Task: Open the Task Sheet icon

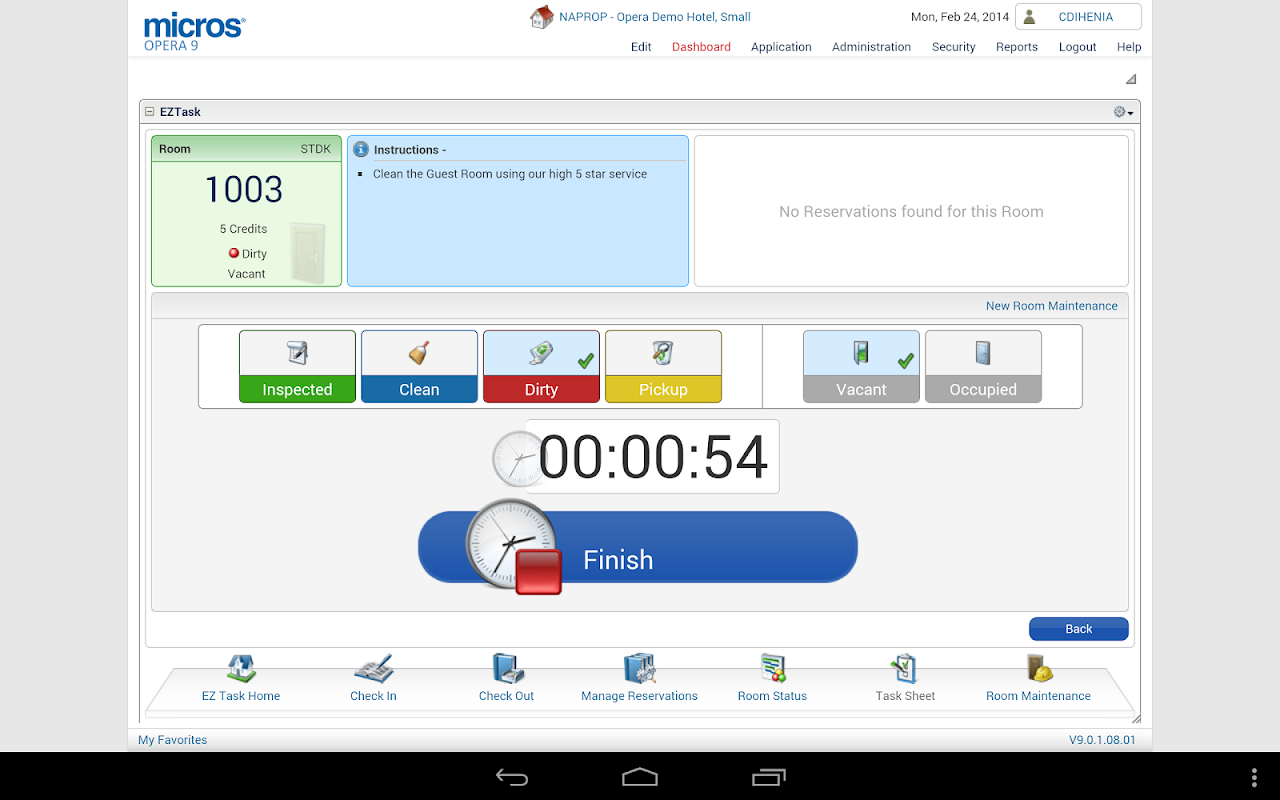Action: pyautogui.click(x=904, y=669)
